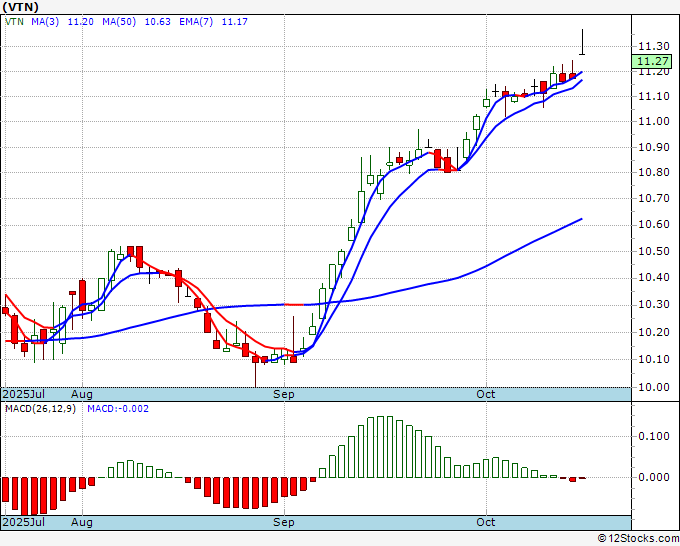Click the Oct marker on MACD timeline

click(485, 522)
